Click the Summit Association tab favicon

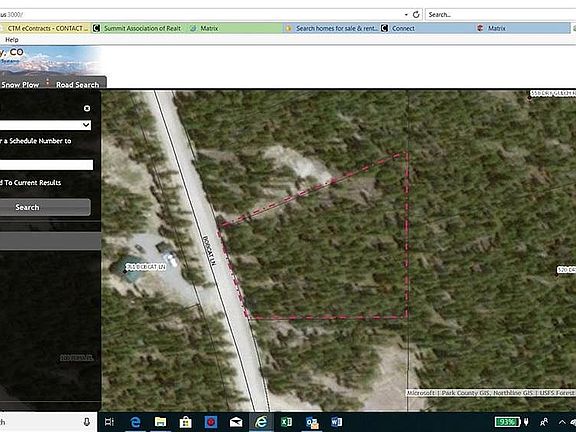tap(96, 28)
